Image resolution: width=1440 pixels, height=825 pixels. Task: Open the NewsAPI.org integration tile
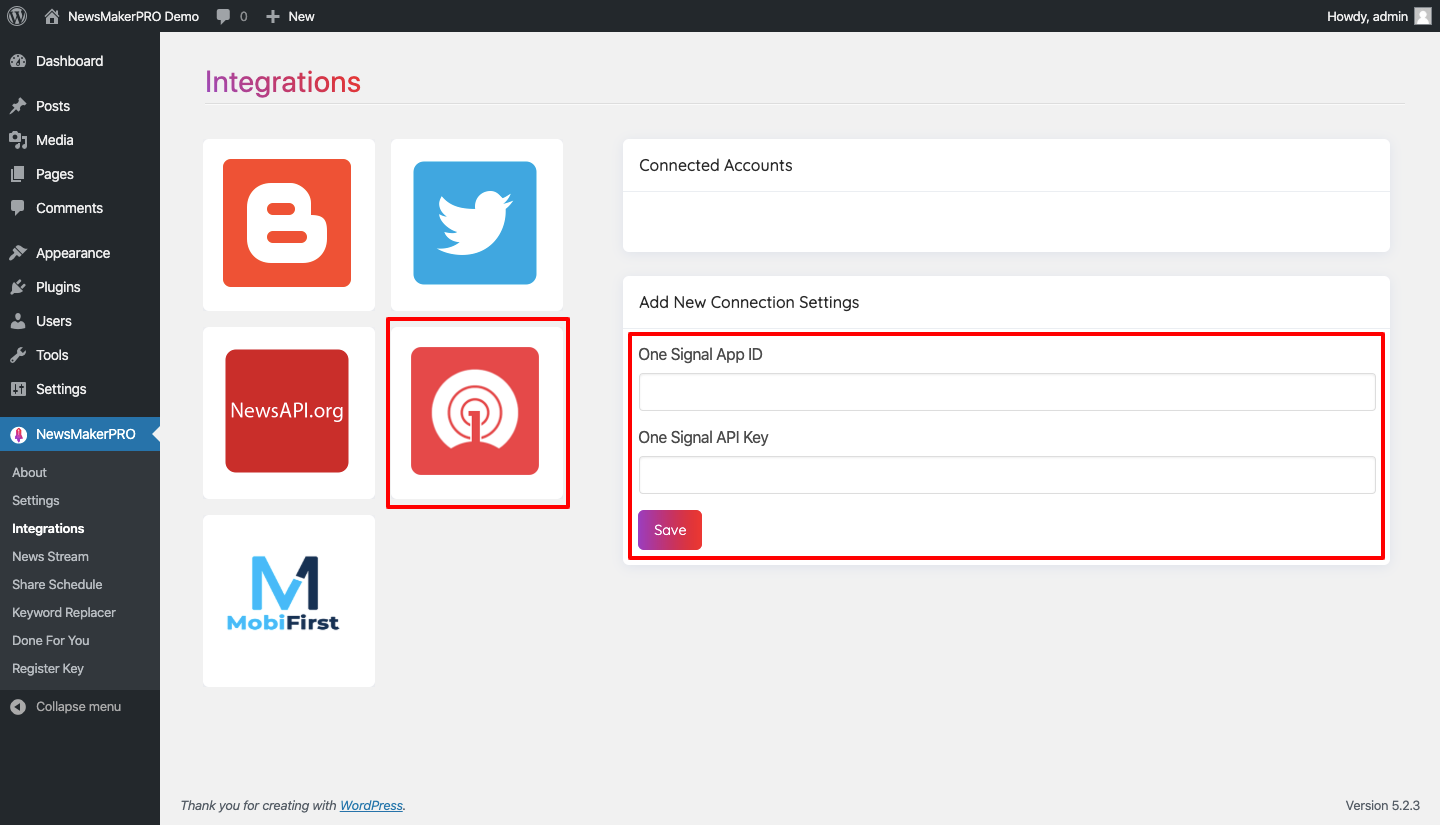288,412
